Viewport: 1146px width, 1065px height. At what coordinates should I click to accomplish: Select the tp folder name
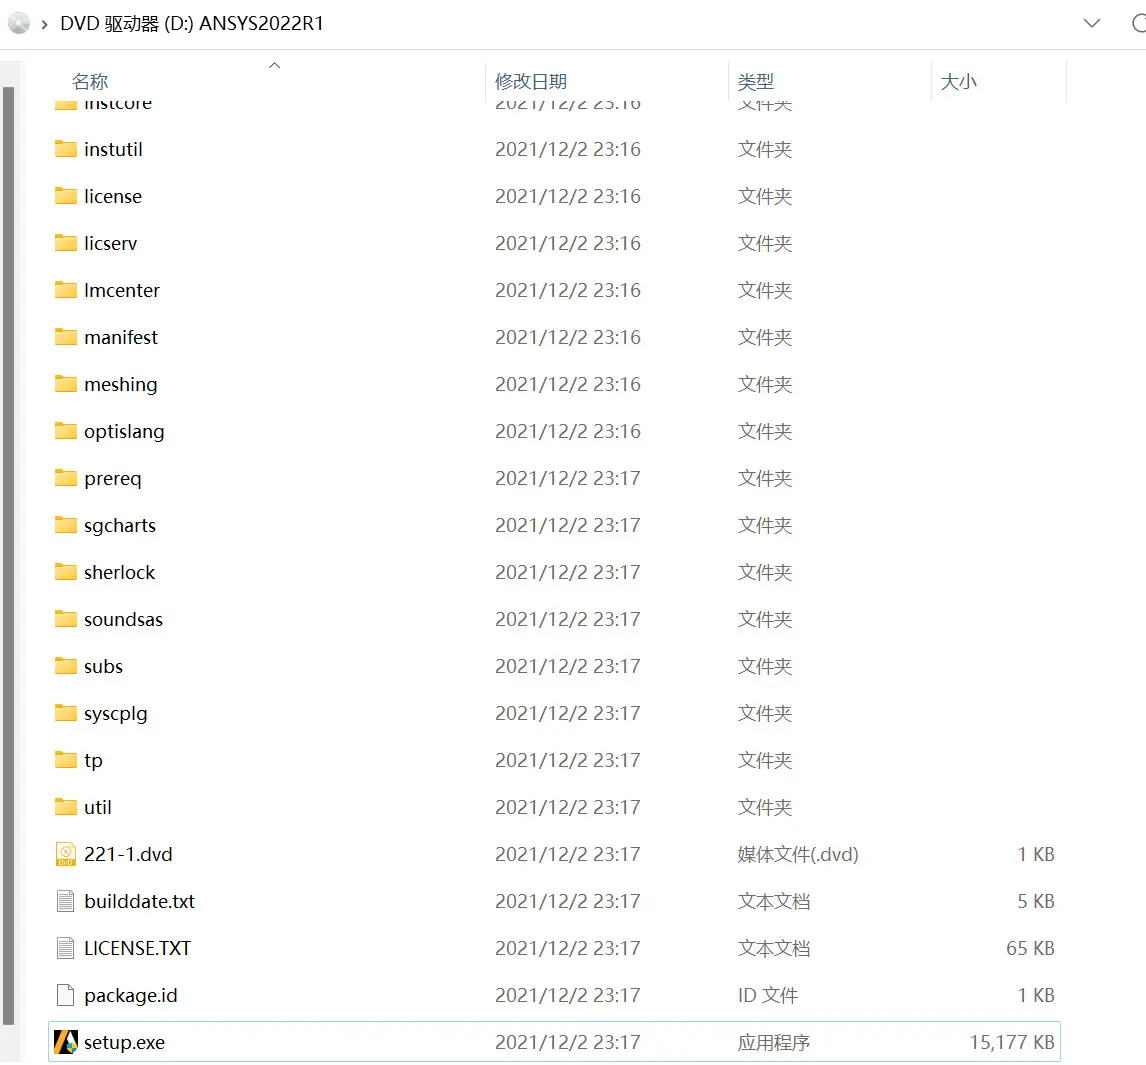click(x=93, y=760)
